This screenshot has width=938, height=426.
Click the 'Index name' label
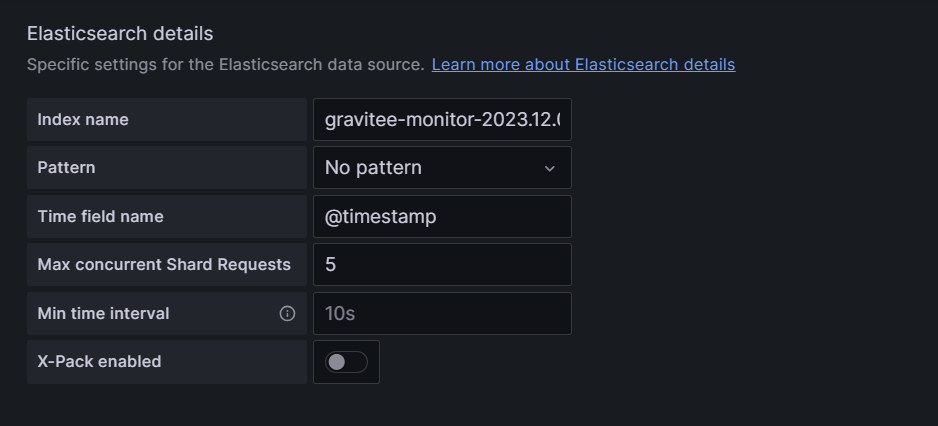tap(83, 119)
